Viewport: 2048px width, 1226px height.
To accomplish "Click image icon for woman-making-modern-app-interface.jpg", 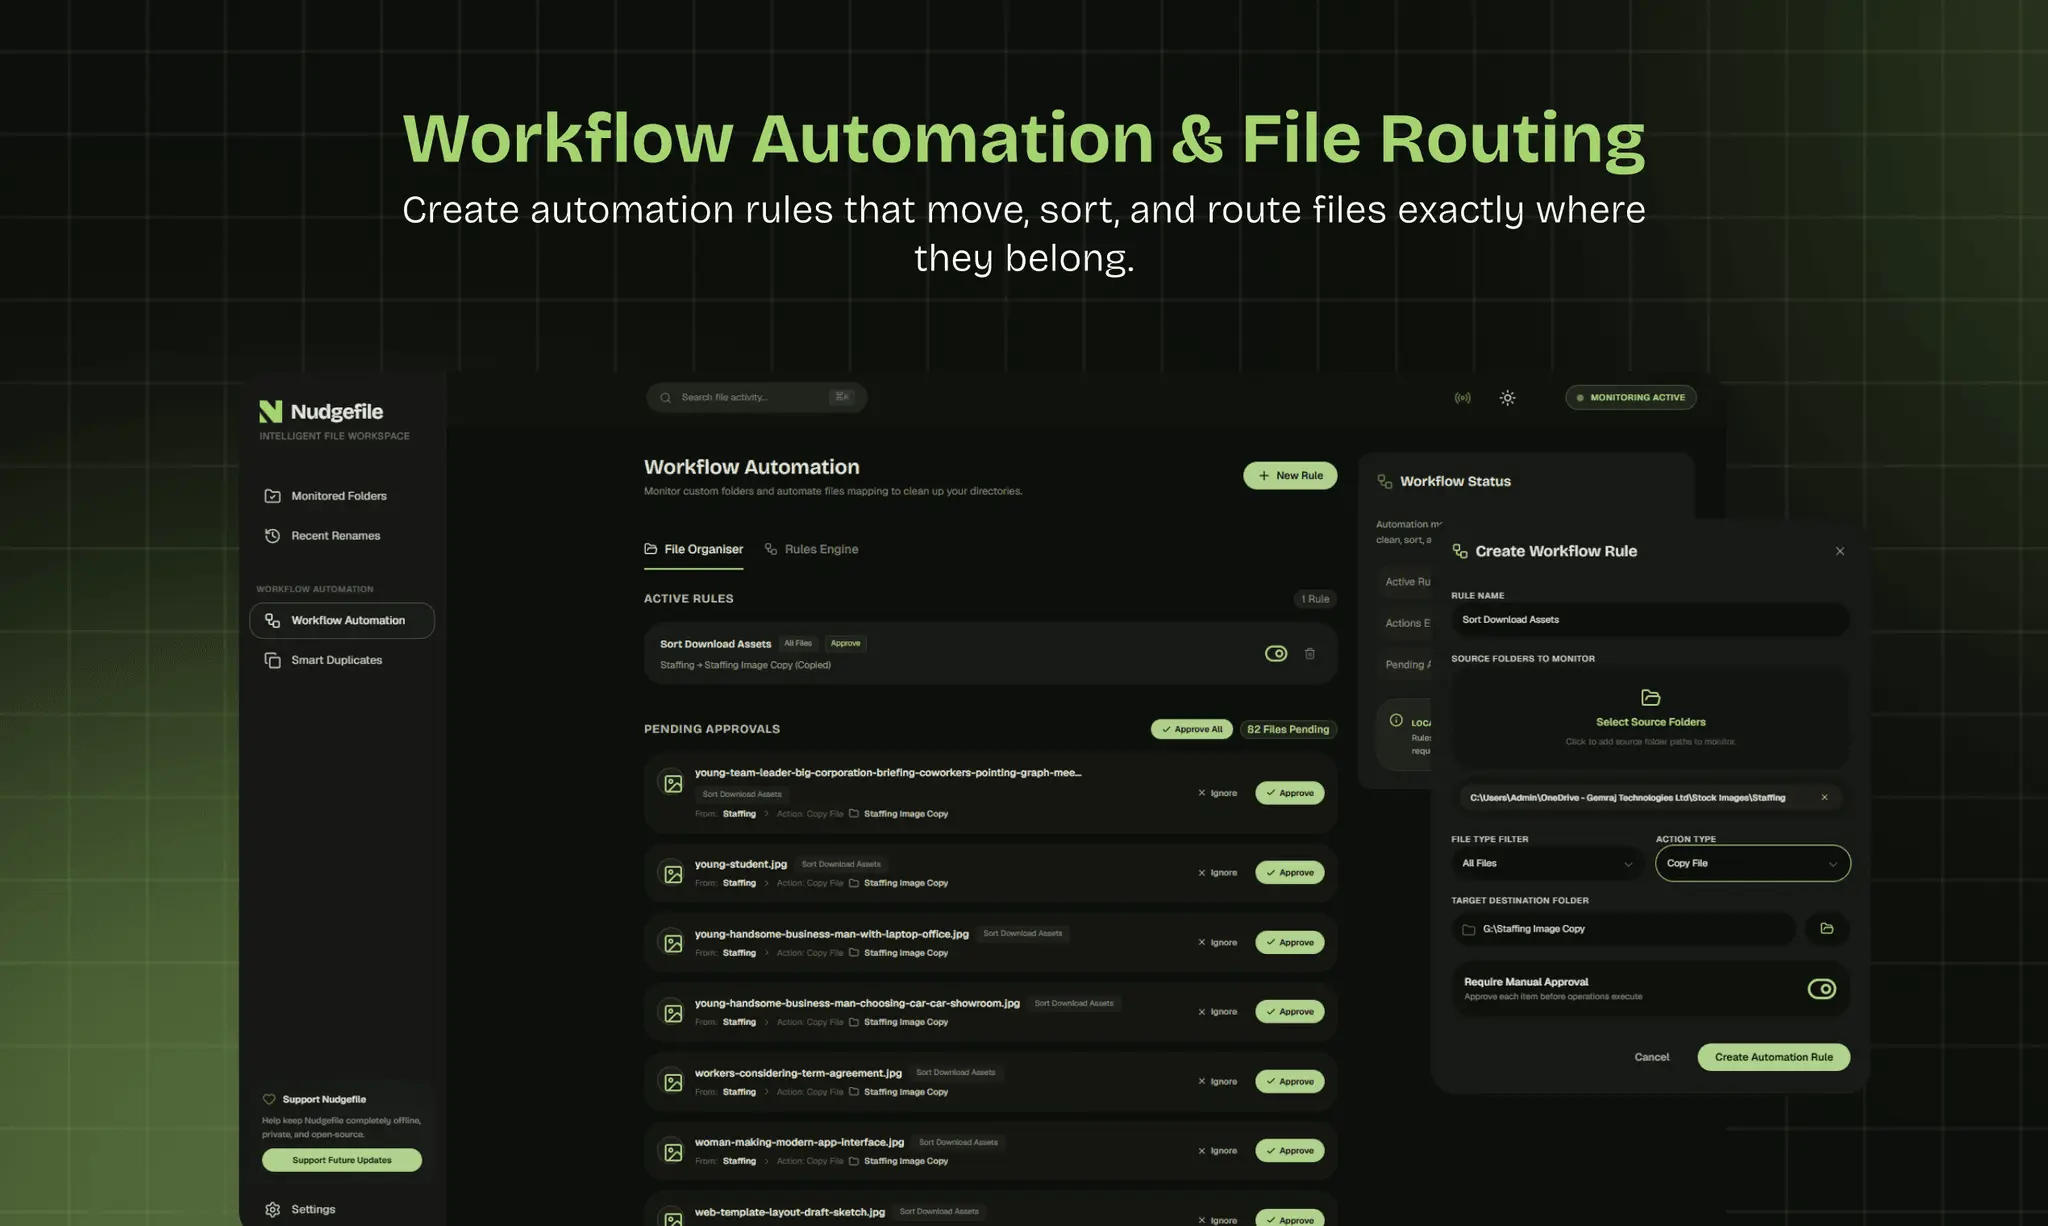I will pos(673,1152).
